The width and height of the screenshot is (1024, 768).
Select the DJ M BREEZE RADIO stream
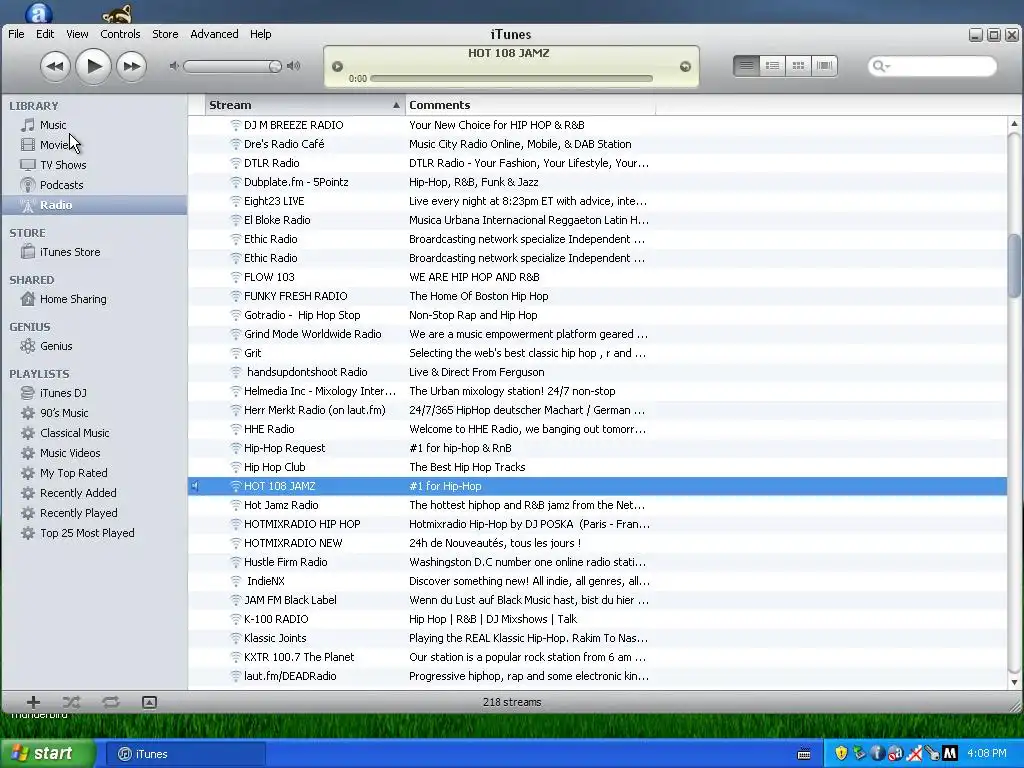click(x=597, y=125)
